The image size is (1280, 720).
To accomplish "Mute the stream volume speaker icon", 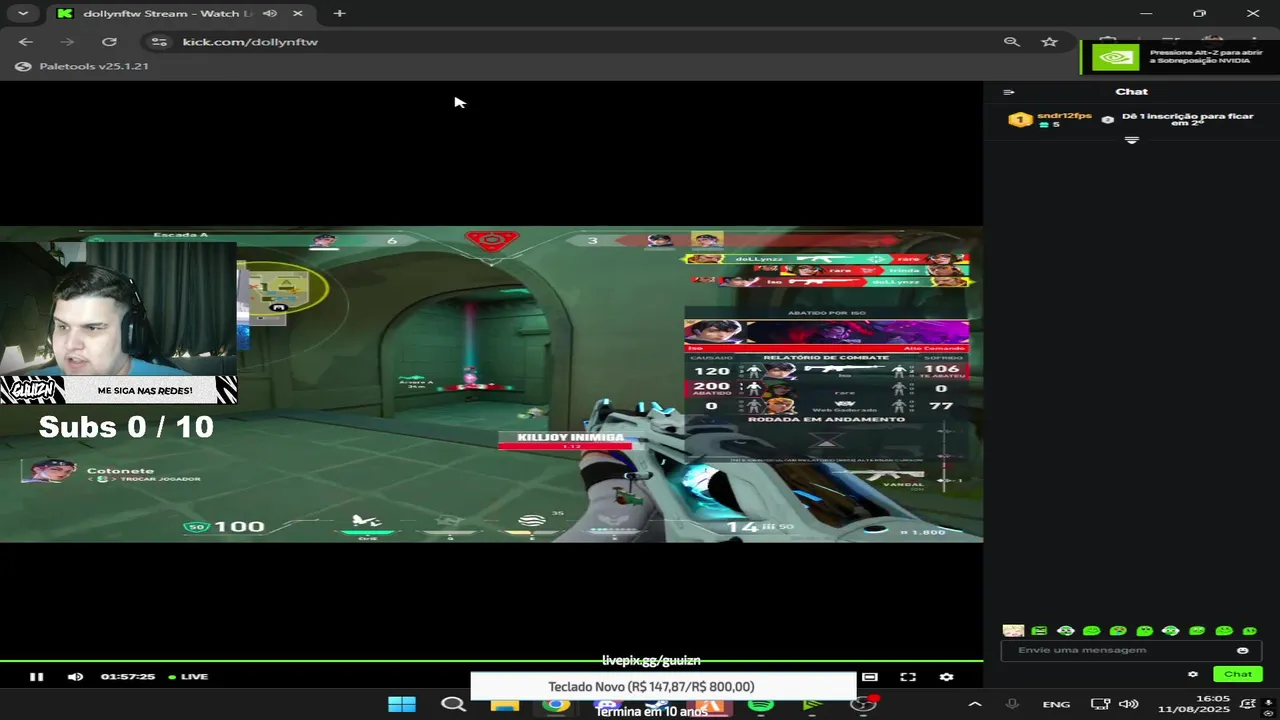I will [x=75, y=677].
